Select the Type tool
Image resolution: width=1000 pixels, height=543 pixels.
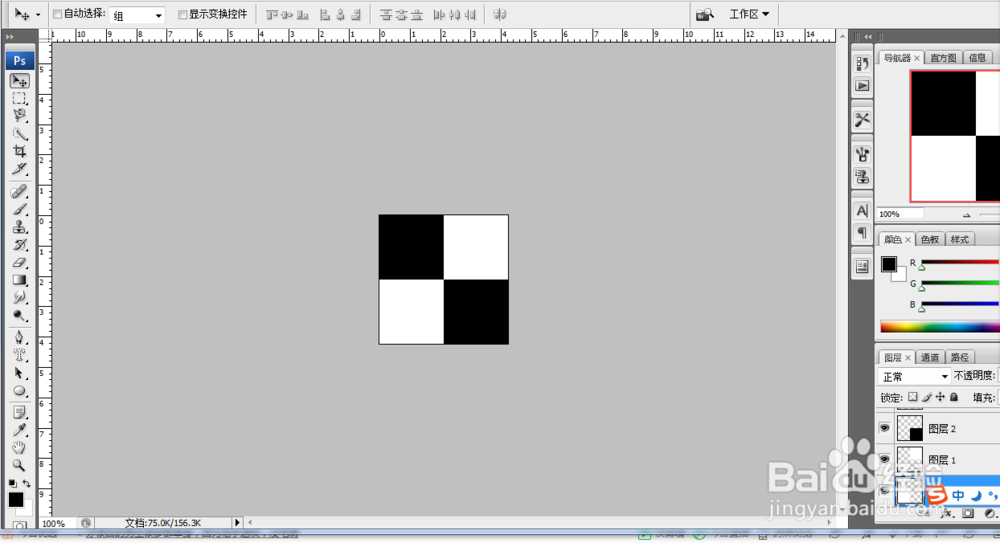(x=19, y=355)
